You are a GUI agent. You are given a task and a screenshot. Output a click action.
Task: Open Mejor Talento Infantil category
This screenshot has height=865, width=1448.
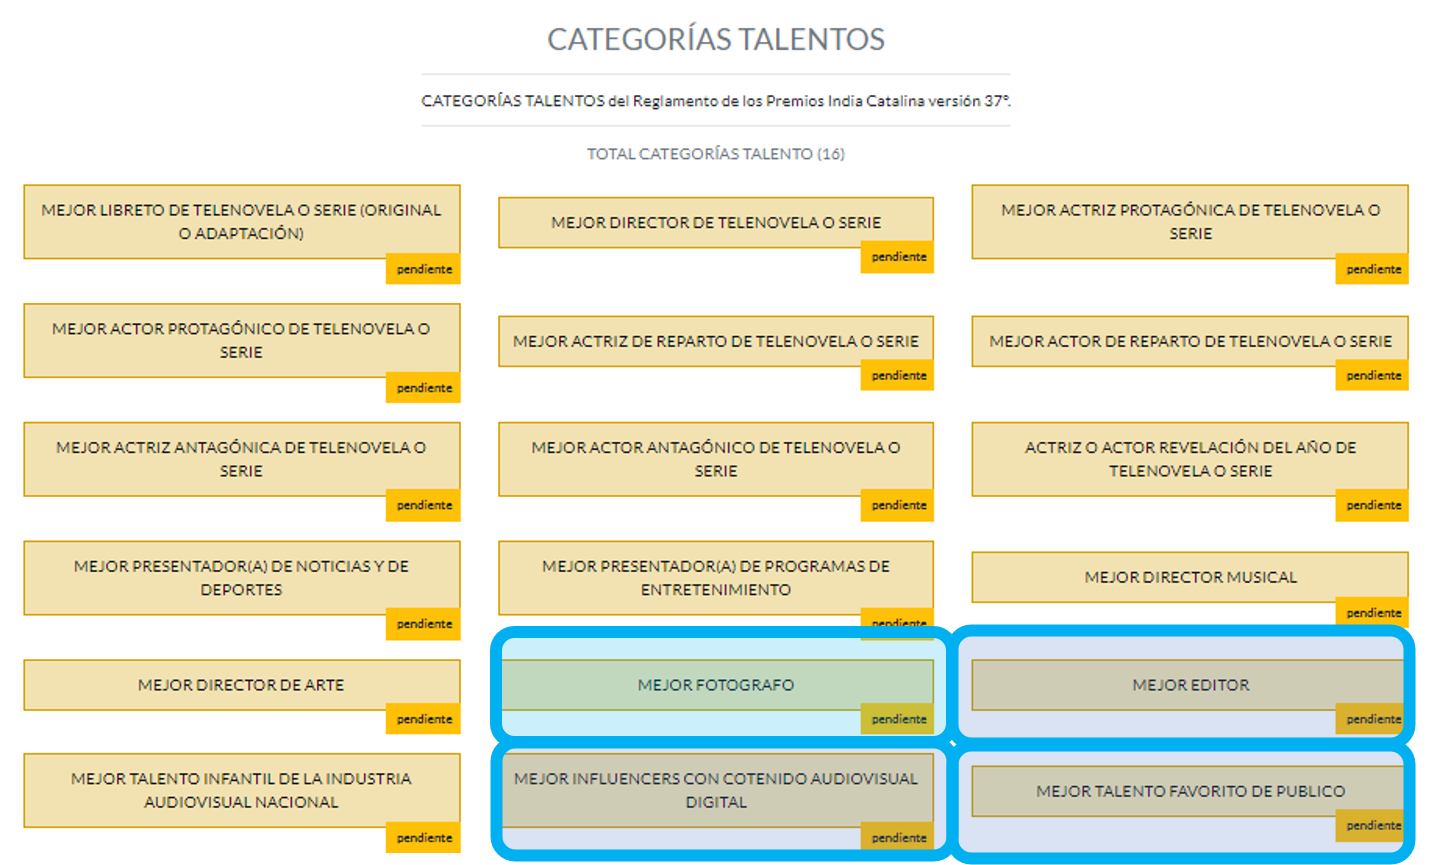(242, 790)
